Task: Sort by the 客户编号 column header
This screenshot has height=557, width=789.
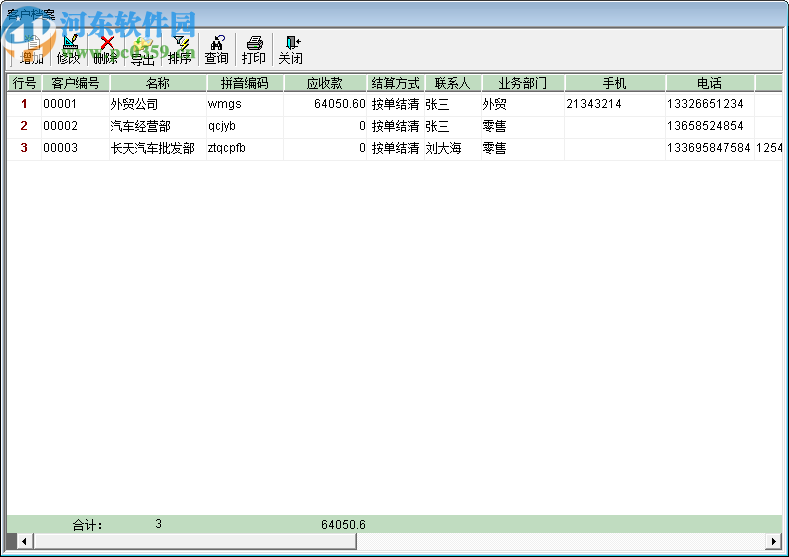Action: point(75,83)
